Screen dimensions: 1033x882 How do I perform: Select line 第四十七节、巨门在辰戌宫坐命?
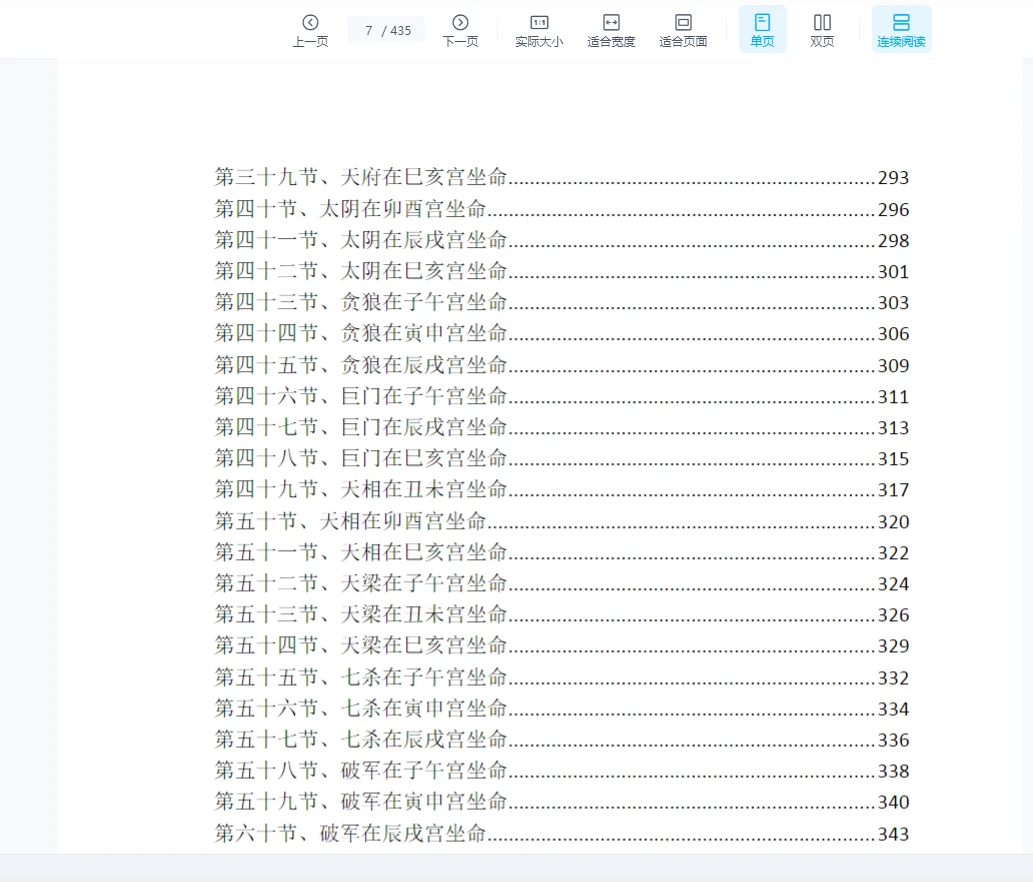(562, 427)
